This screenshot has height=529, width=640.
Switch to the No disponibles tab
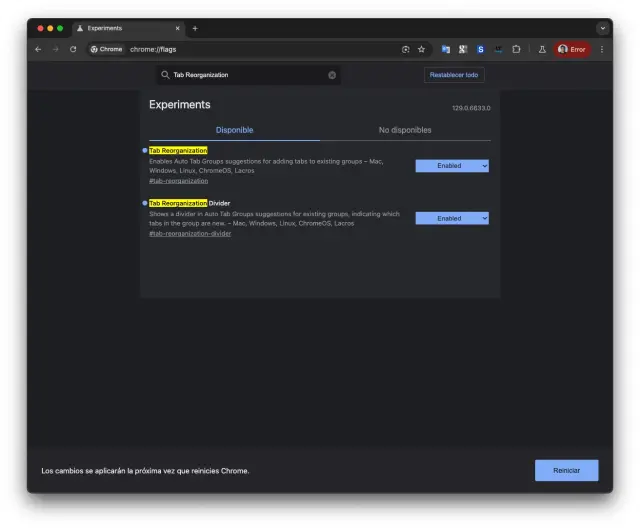click(405, 130)
